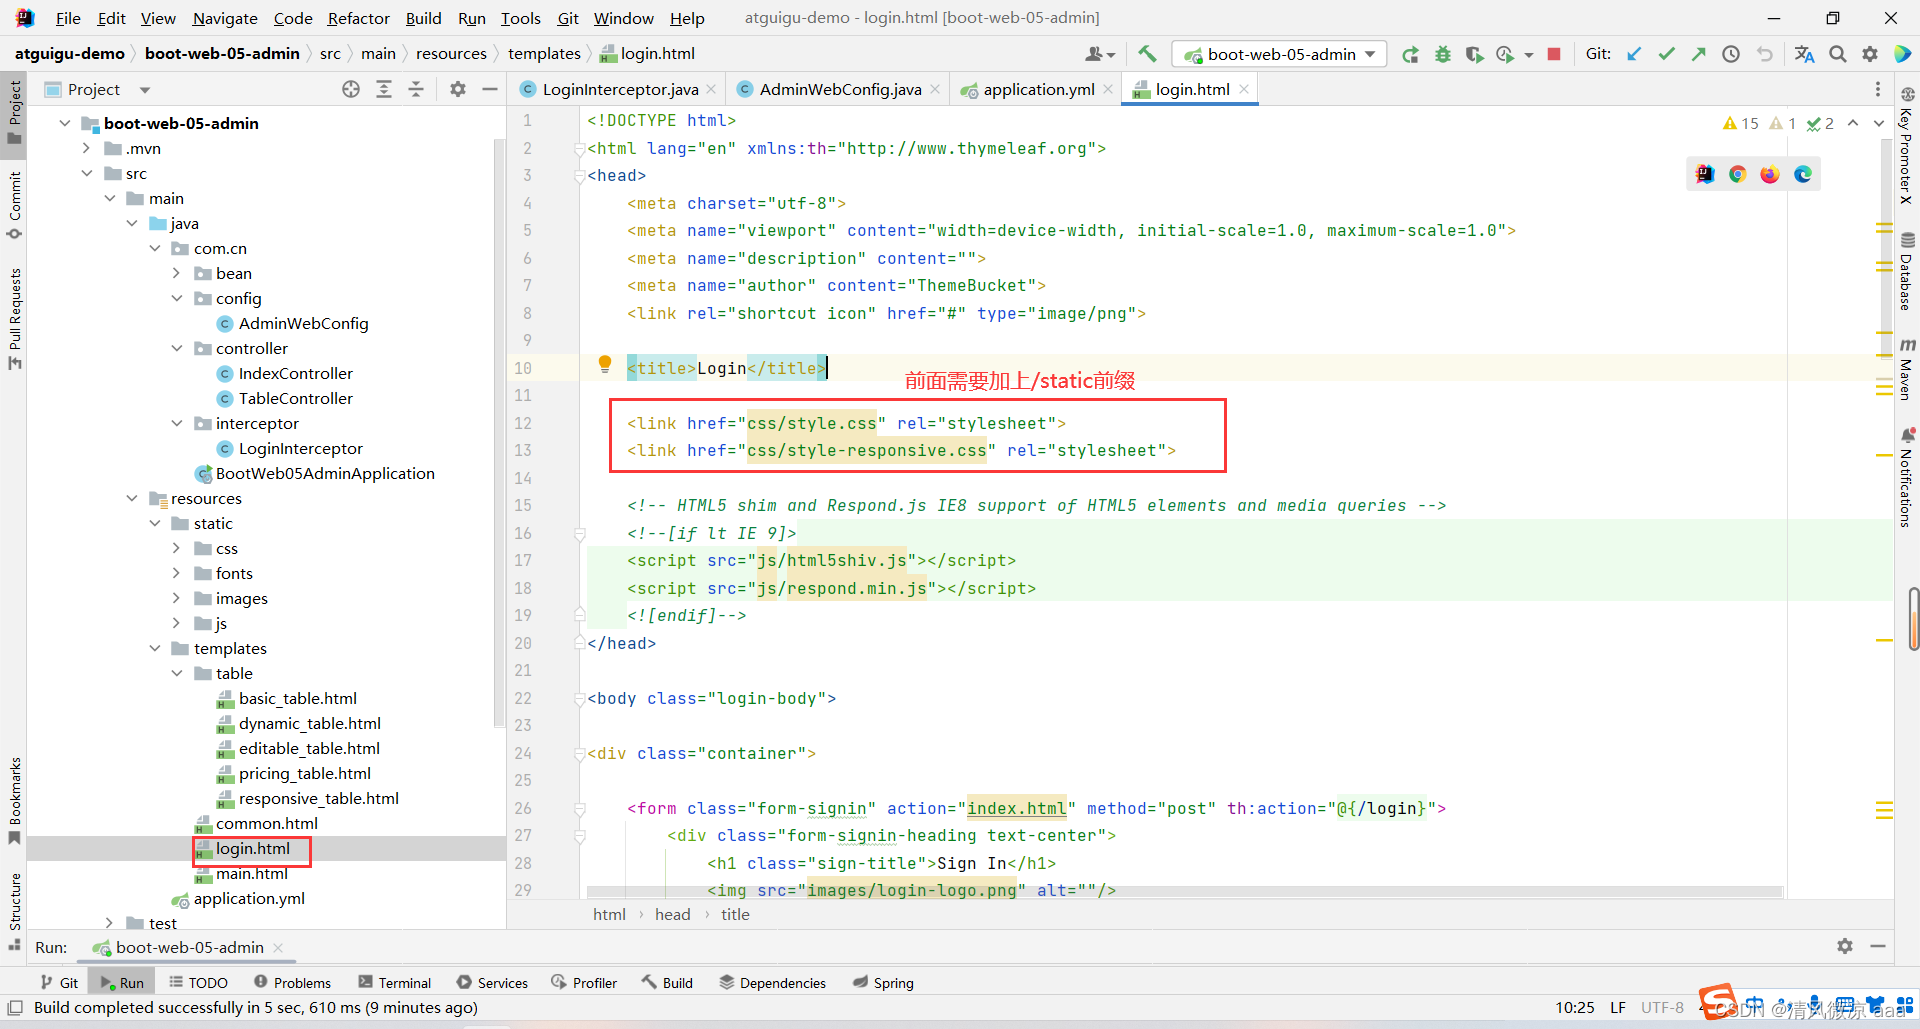Toggle the Database tool window
Viewport: 1920px width, 1029px height.
1907,272
